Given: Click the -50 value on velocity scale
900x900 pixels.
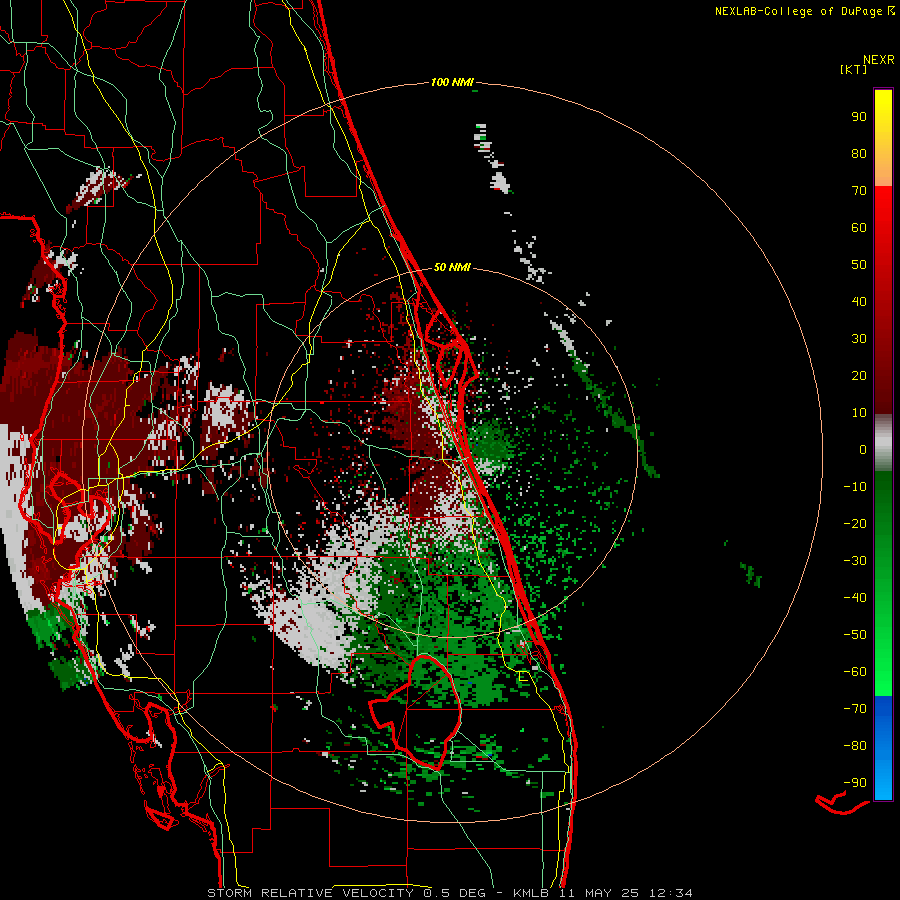Looking at the screenshot, I should [x=855, y=635].
